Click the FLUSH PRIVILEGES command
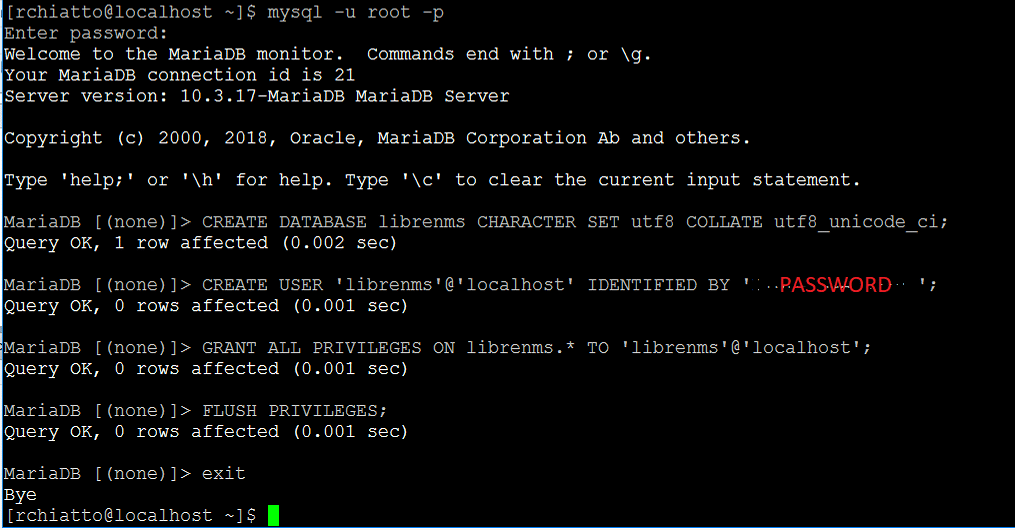The image size is (1015, 530). pyautogui.click(x=295, y=410)
